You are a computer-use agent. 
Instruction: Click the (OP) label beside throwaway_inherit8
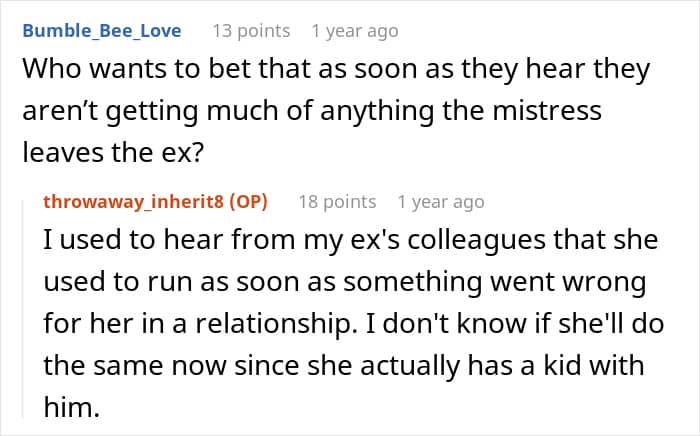pos(248,202)
